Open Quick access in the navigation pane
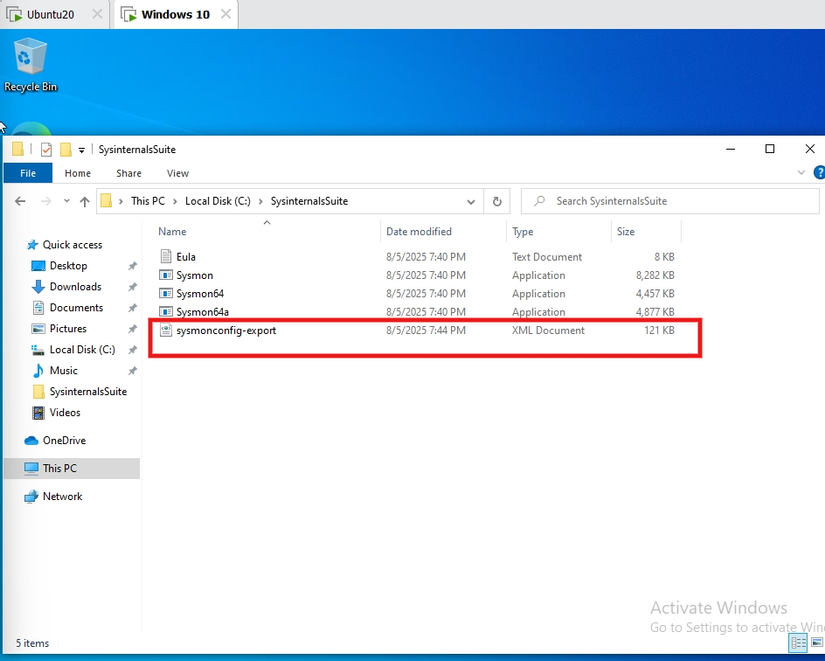The height and width of the screenshot is (661, 825). coord(72,245)
